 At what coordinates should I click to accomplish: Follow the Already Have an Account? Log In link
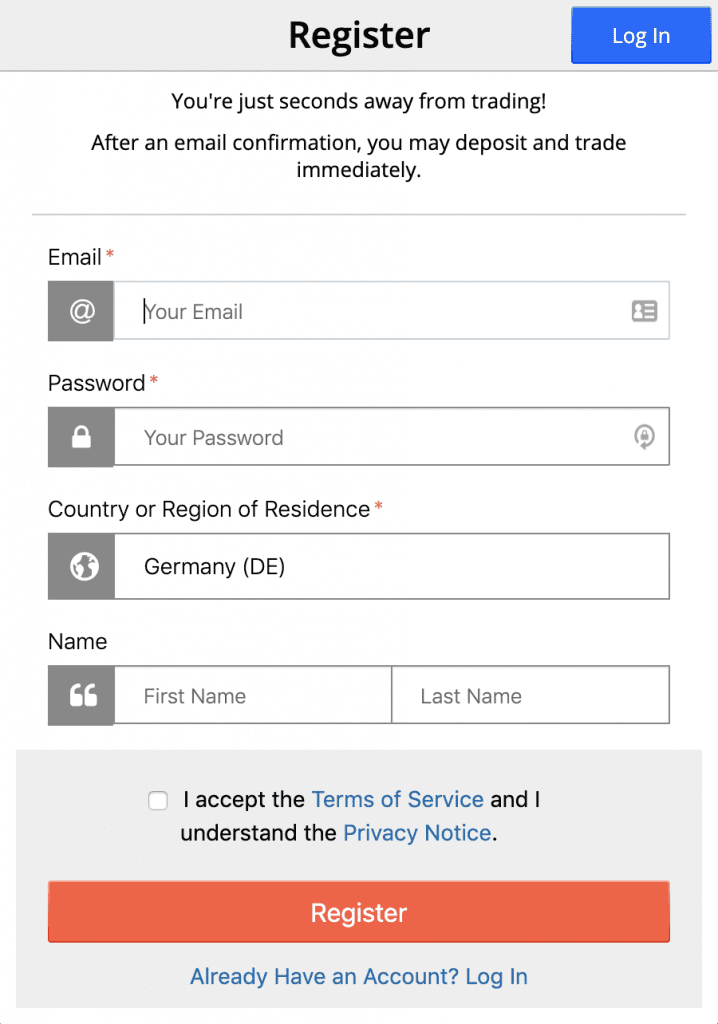(x=359, y=977)
